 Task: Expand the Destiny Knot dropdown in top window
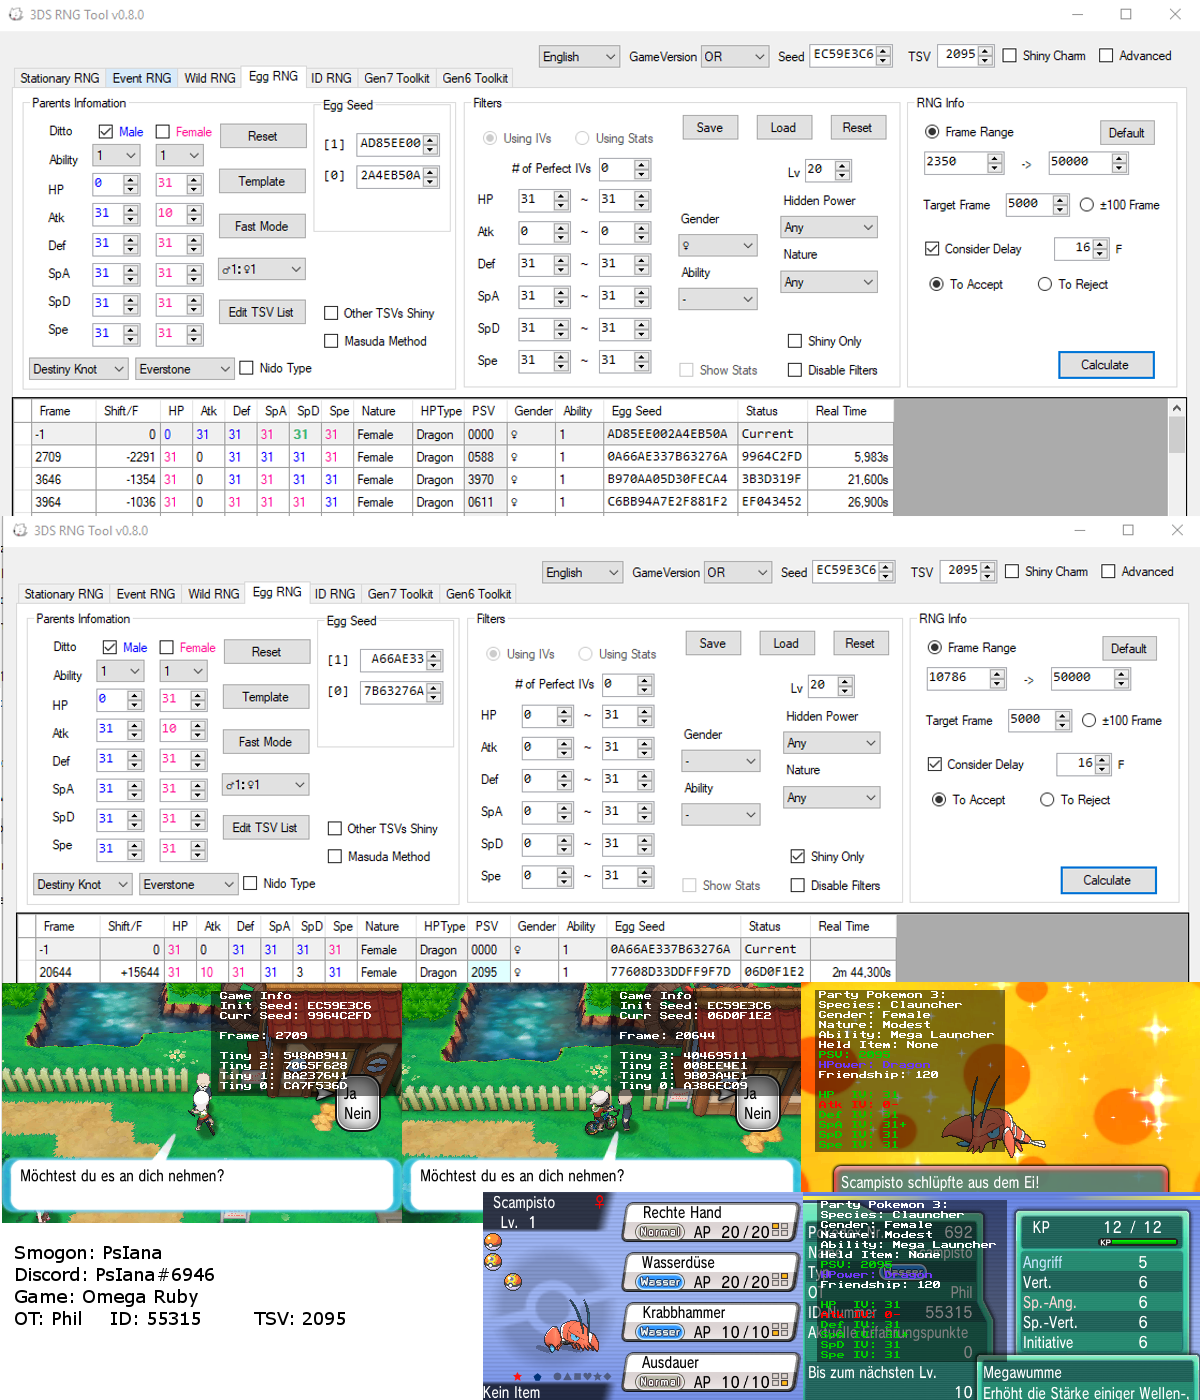(79, 369)
